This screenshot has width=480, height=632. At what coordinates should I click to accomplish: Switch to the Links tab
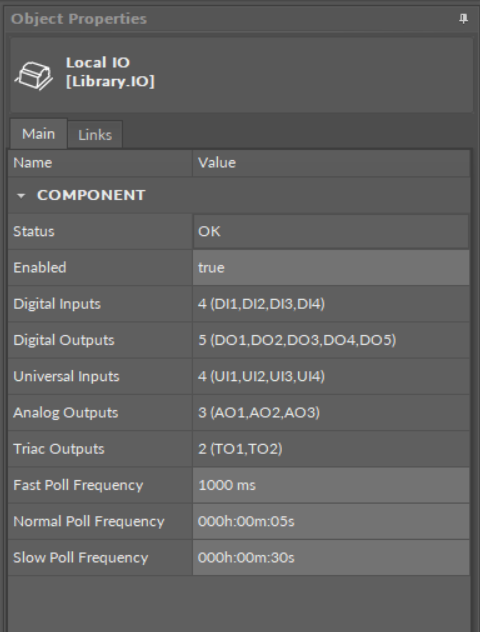click(x=95, y=135)
